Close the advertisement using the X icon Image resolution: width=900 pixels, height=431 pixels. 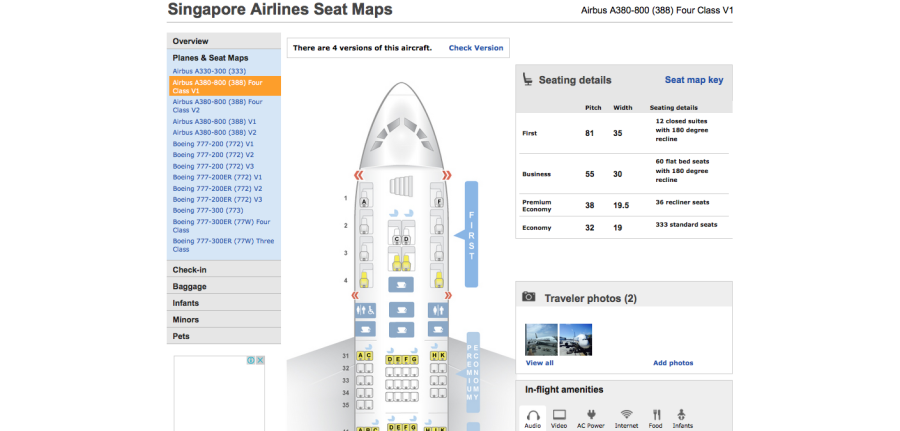pyautogui.click(x=260, y=360)
